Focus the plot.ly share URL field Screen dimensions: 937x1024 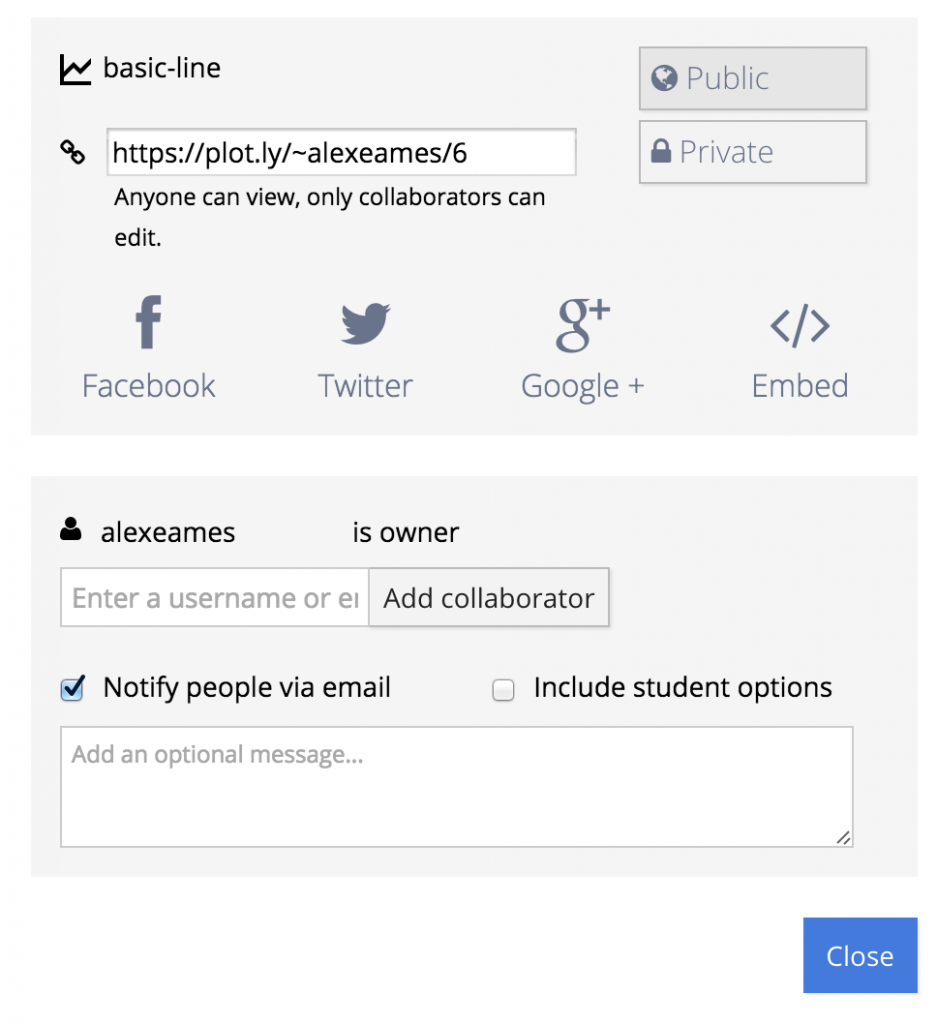click(340, 153)
